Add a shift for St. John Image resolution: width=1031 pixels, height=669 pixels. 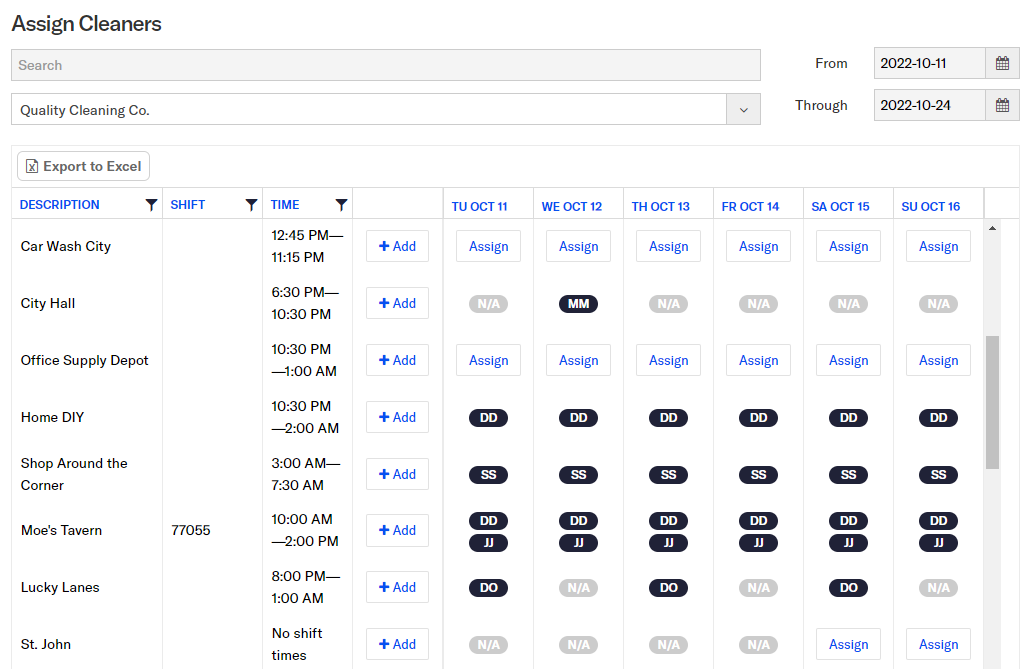pyautogui.click(x=397, y=644)
